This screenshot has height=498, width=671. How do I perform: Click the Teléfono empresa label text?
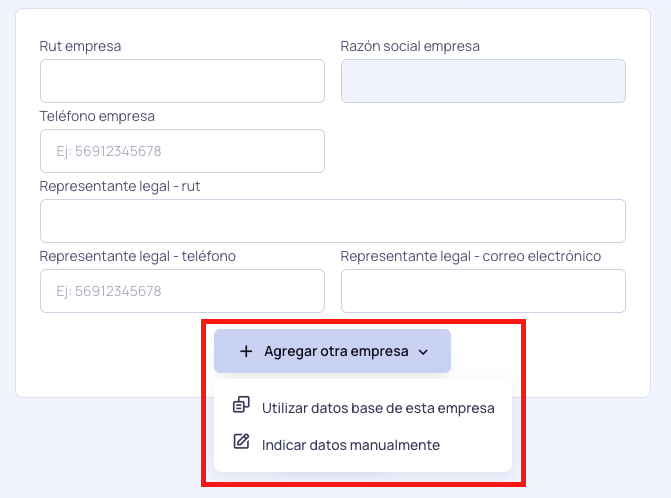(x=97, y=116)
